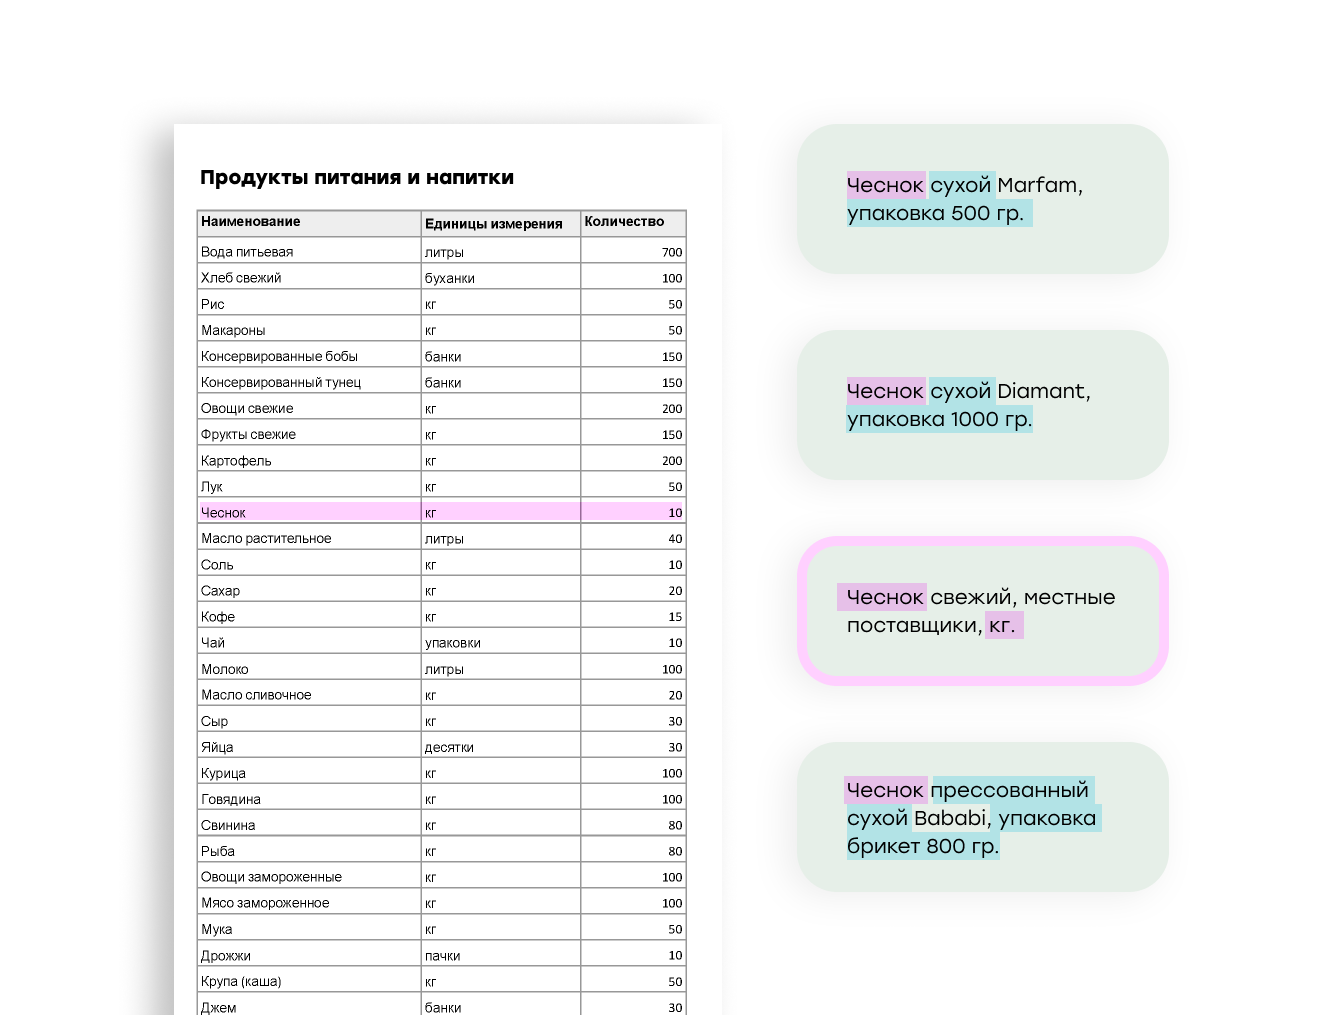1343x1015 pixels.
Task: Click the Дрожжи row's пачки unit cell
Action: point(501,955)
